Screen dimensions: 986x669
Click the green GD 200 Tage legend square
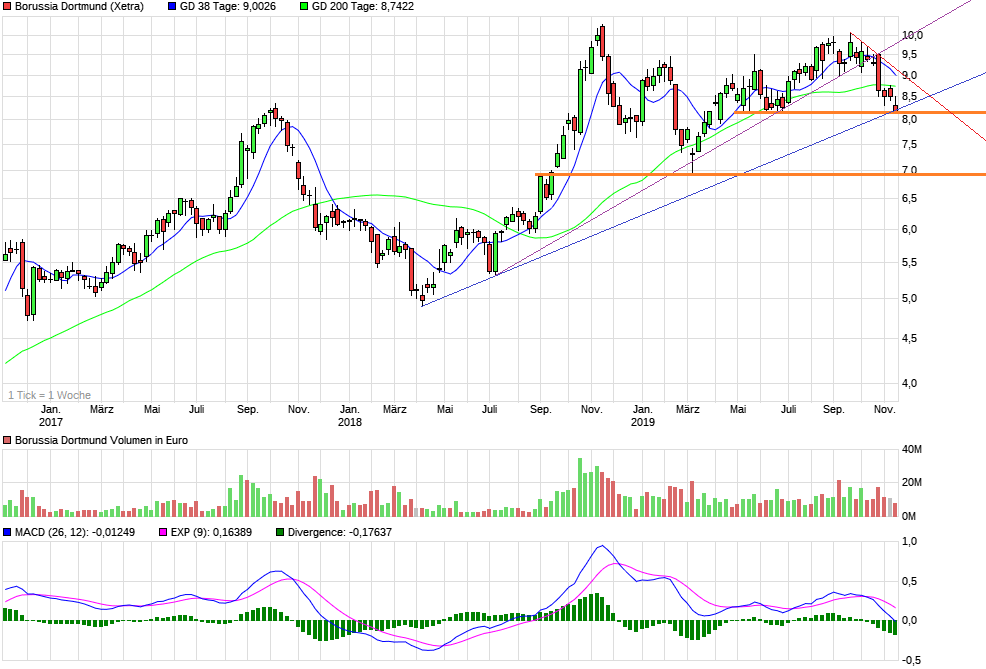(303, 6)
